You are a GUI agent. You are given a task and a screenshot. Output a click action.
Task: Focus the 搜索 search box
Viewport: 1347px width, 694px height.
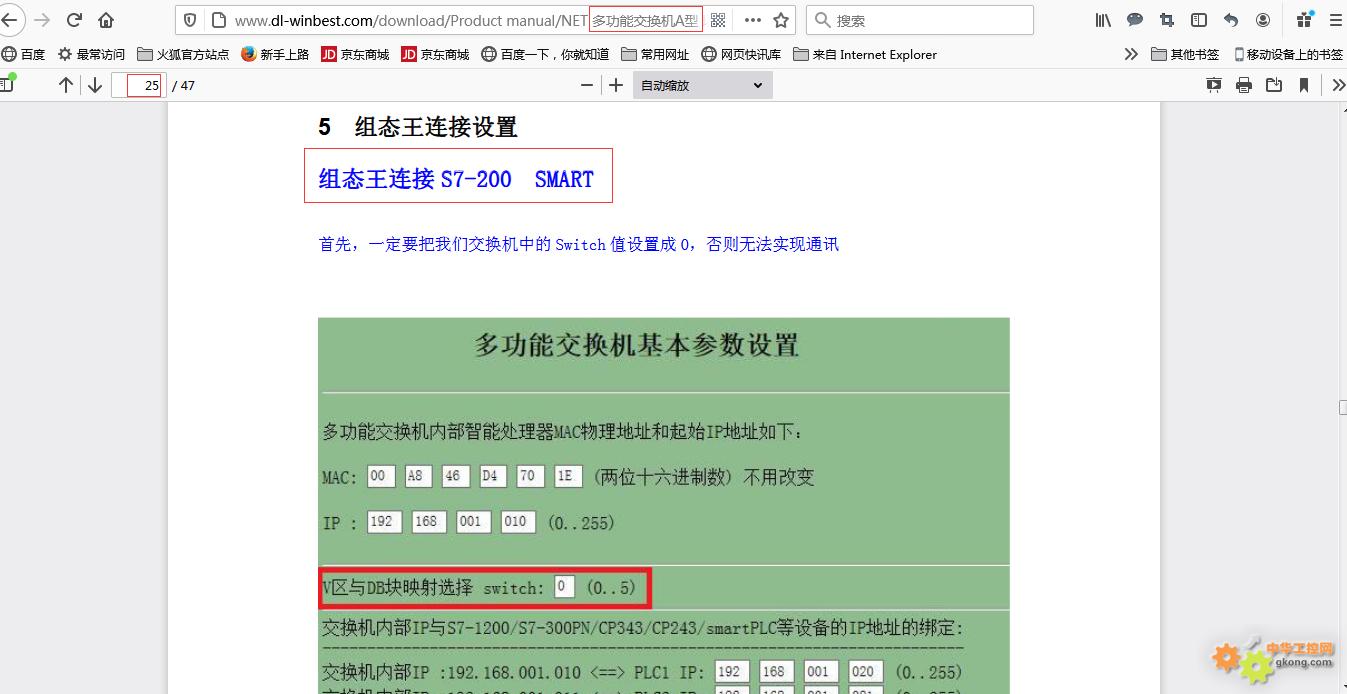920,20
